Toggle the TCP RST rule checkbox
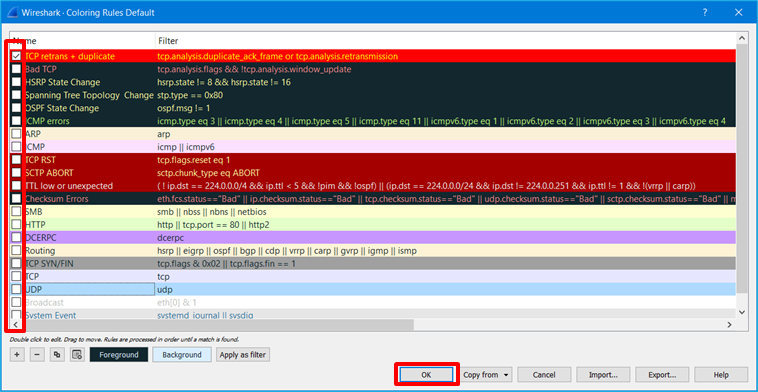This screenshot has width=758, height=392. (16, 160)
